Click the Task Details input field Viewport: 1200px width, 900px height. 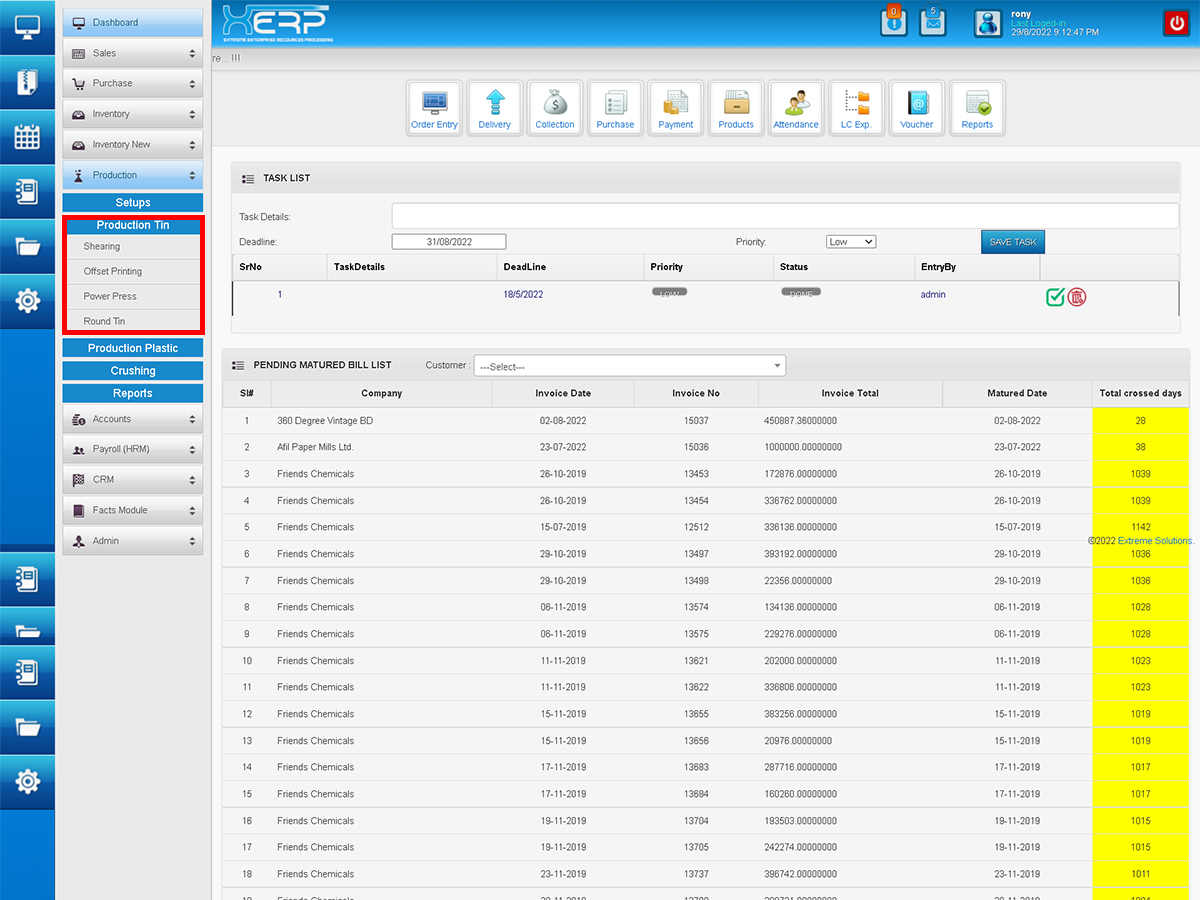(x=785, y=216)
